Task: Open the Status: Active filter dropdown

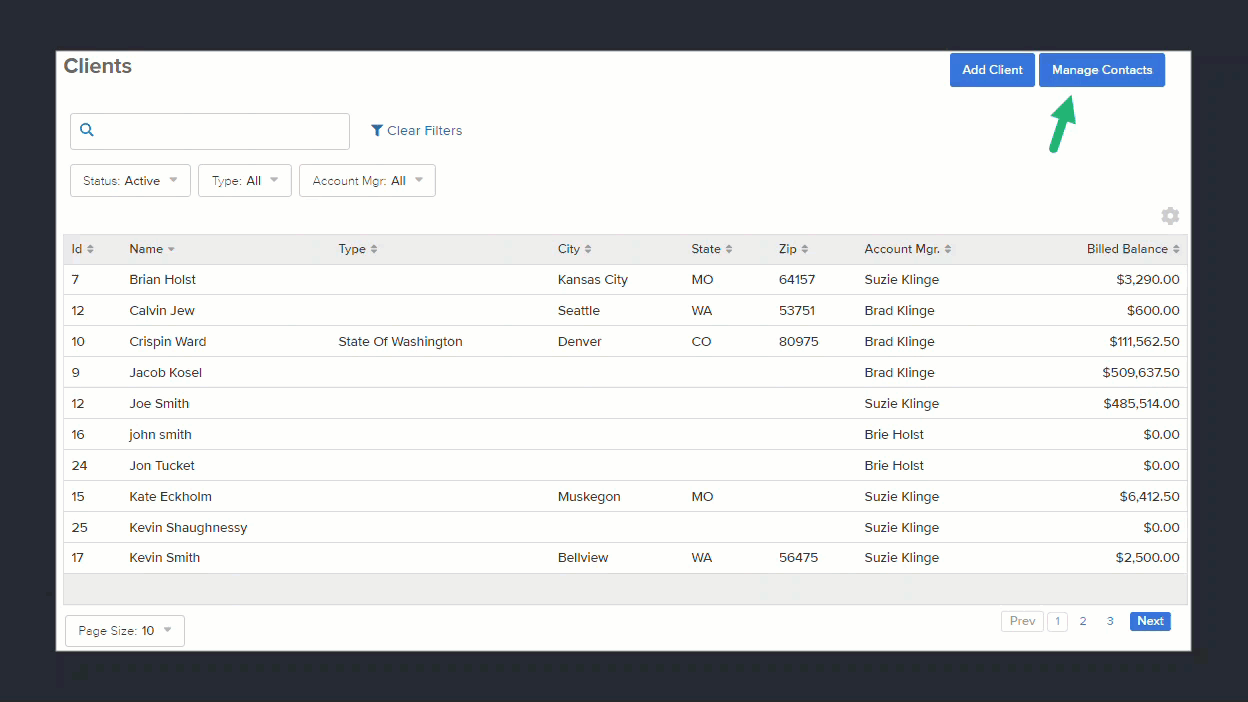Action: click(x=130, y=181)
